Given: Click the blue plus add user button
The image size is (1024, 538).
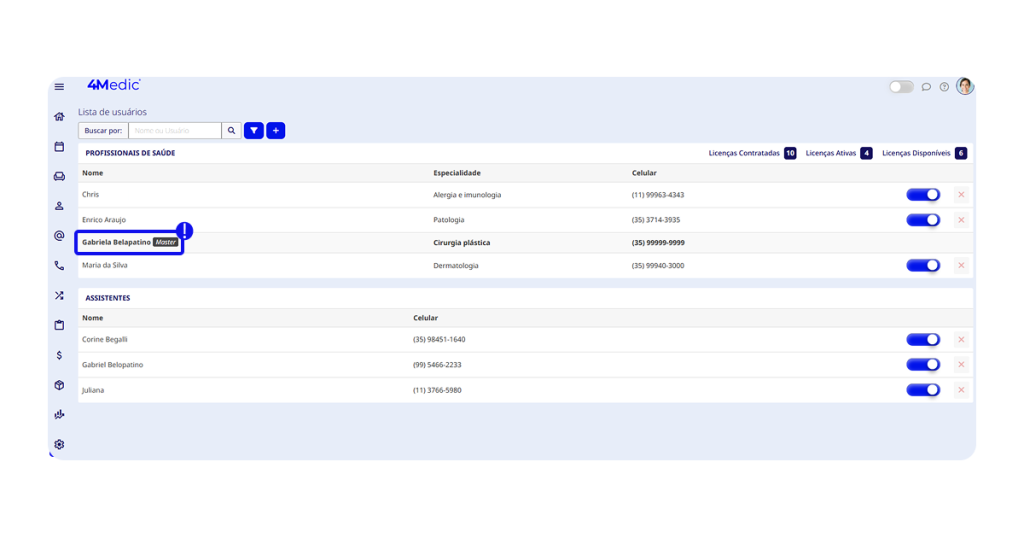Looking at the screenshot, I should click(276, 131).
